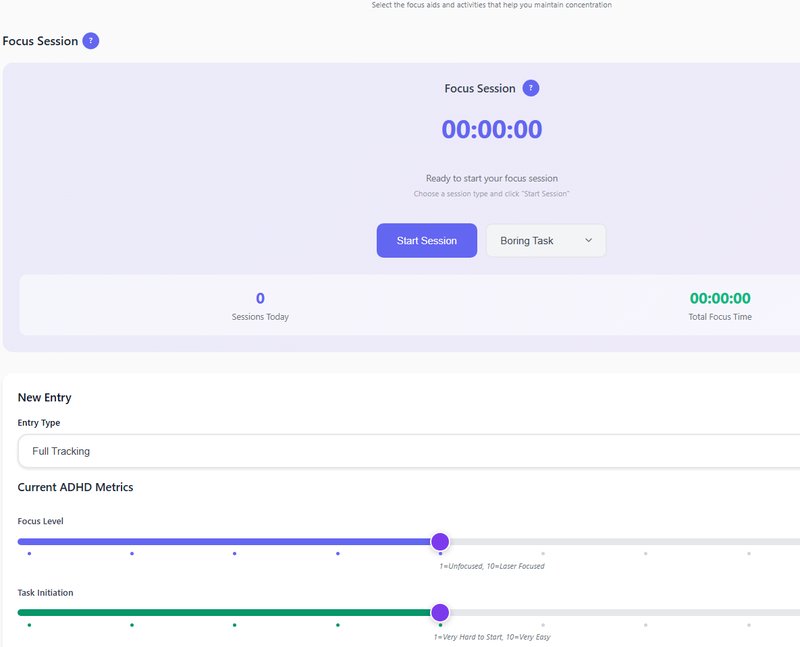Click help icon inside the timer card

click(531, 88)
